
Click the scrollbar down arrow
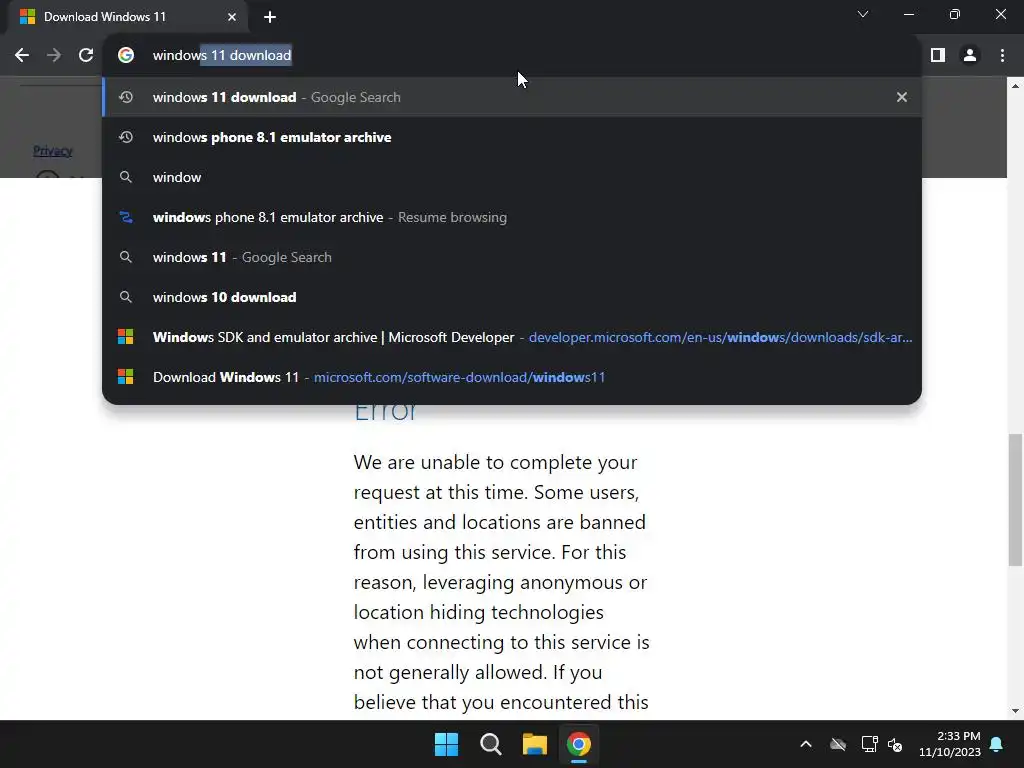(x=1016, y=711)
